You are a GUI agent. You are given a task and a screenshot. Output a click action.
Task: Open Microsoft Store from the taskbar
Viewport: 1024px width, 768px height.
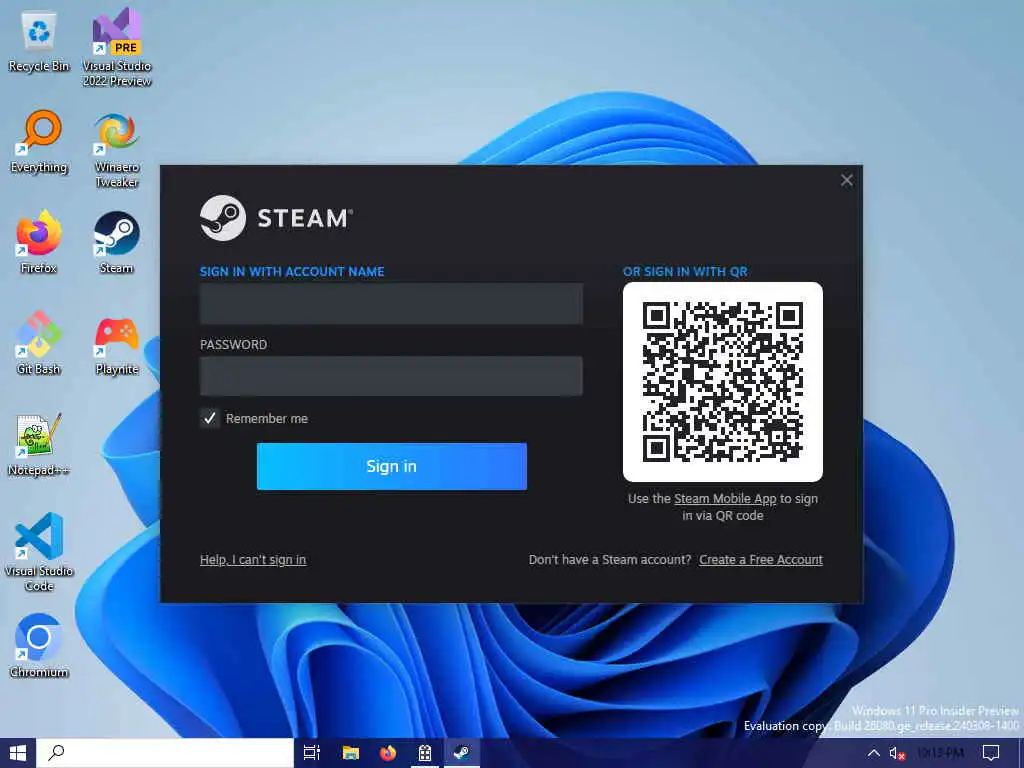(424, 753)
